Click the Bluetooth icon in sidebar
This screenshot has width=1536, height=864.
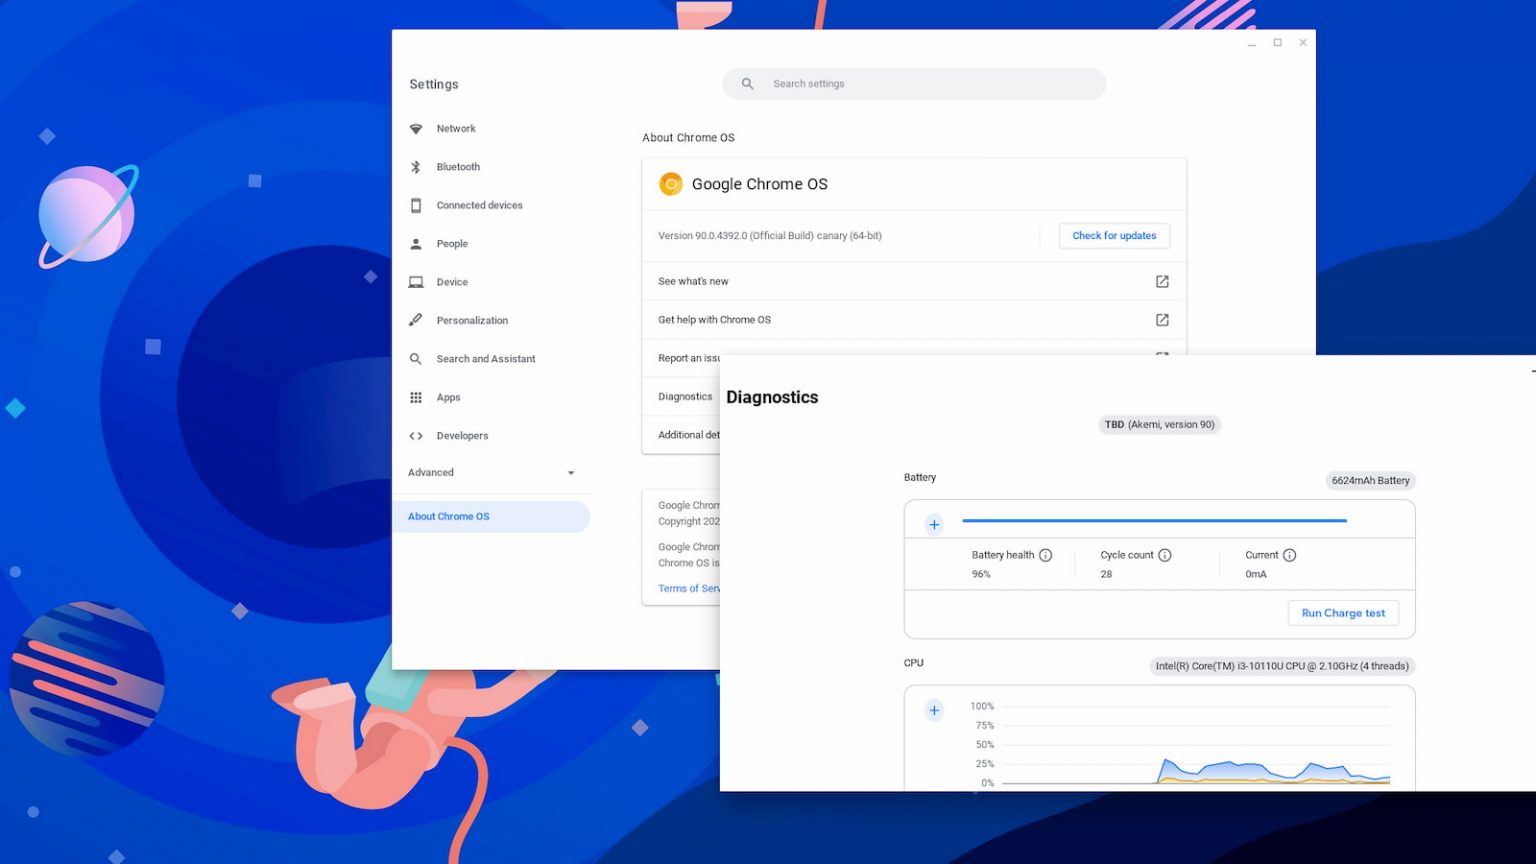tap(416, 167)
